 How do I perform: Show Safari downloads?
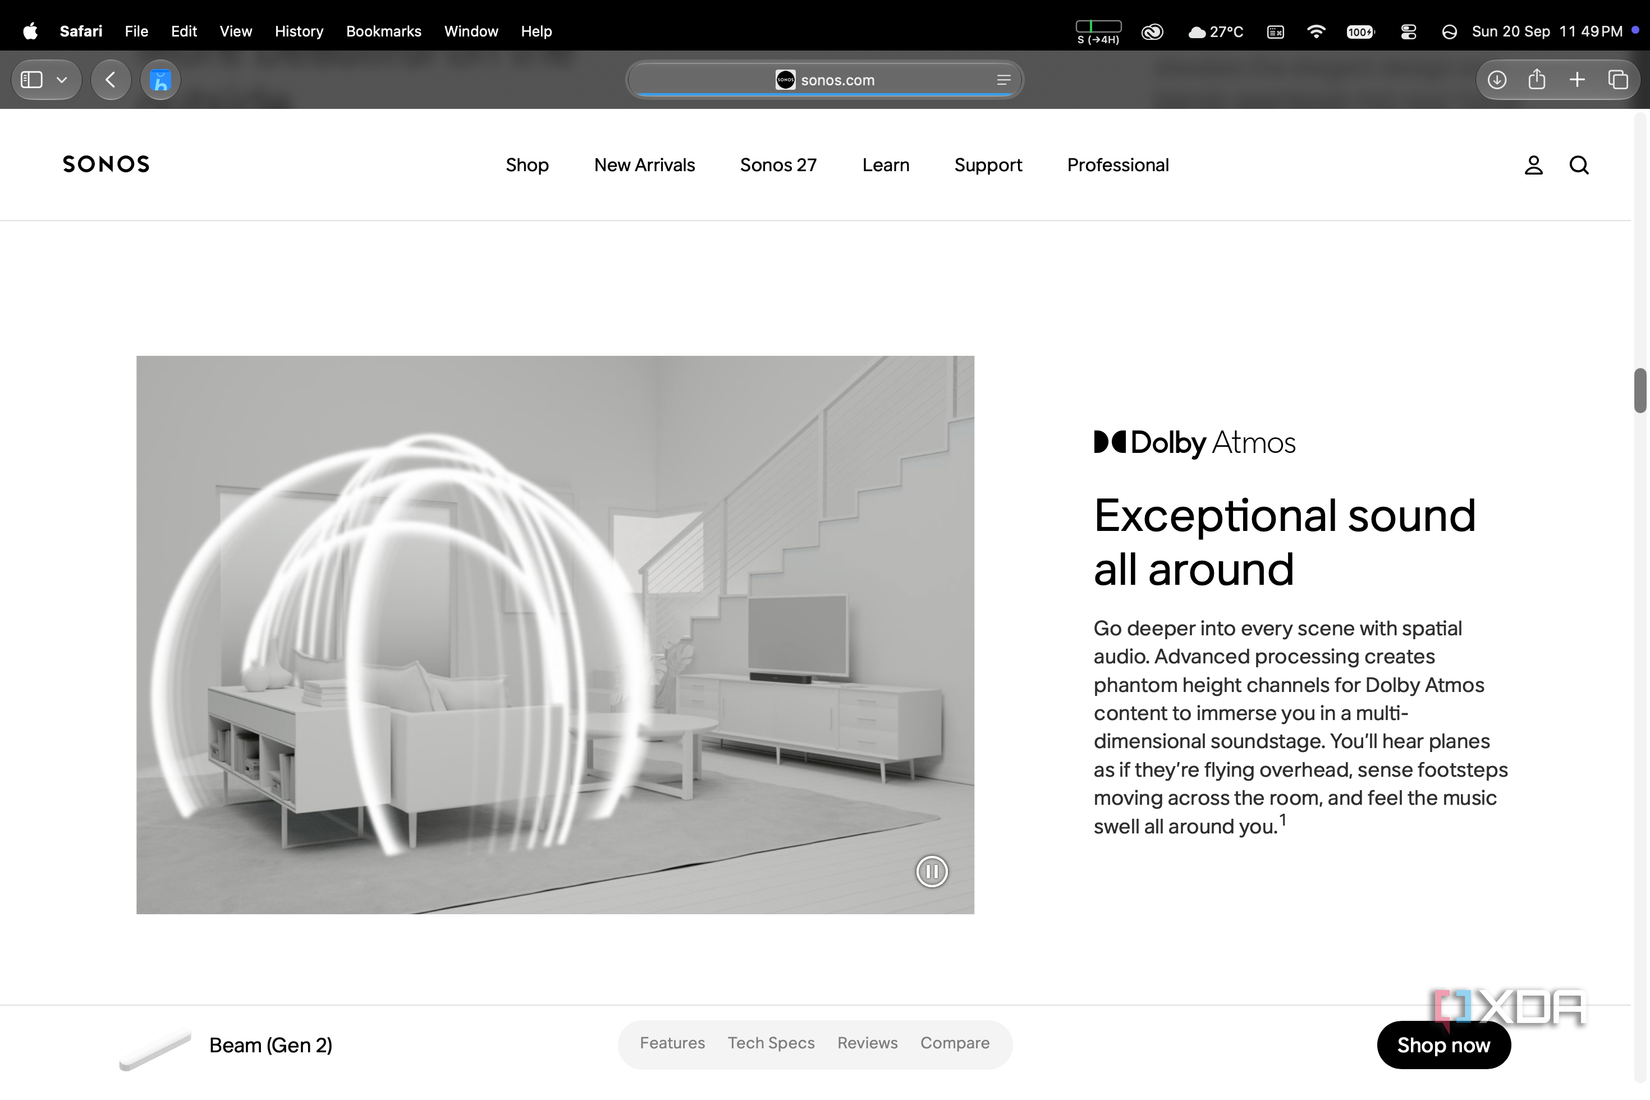pyautogui.click(x=1497, y=80)
